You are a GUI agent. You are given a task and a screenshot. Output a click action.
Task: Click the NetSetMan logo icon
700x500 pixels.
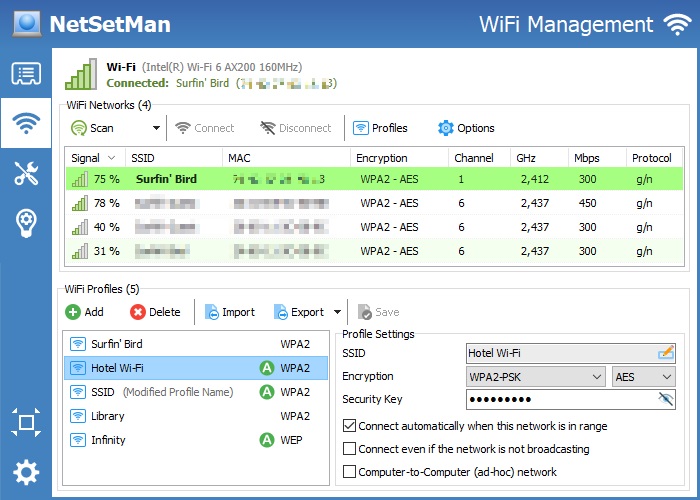(27, 24)
